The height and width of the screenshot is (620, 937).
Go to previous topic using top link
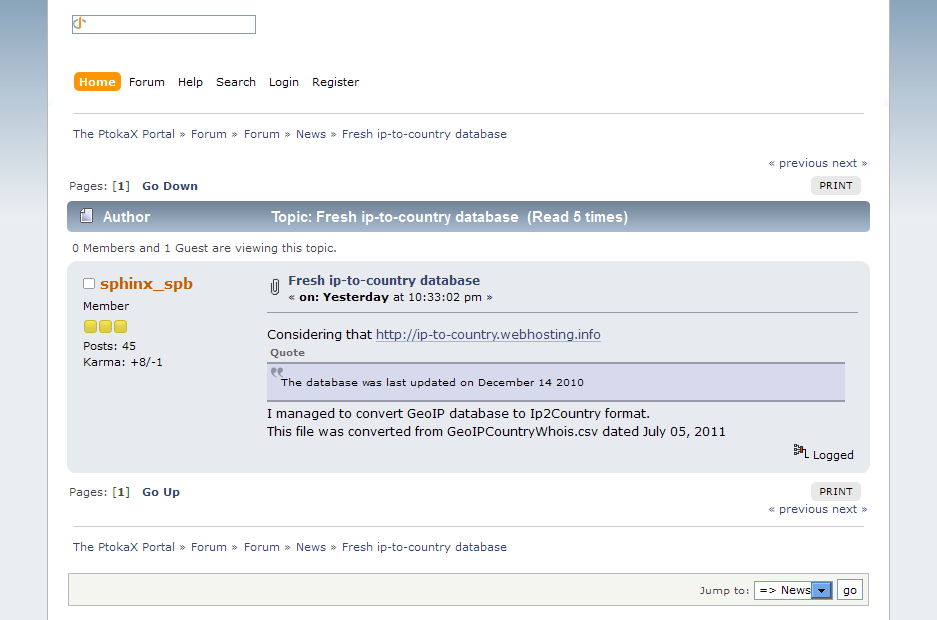coord(798,163)
